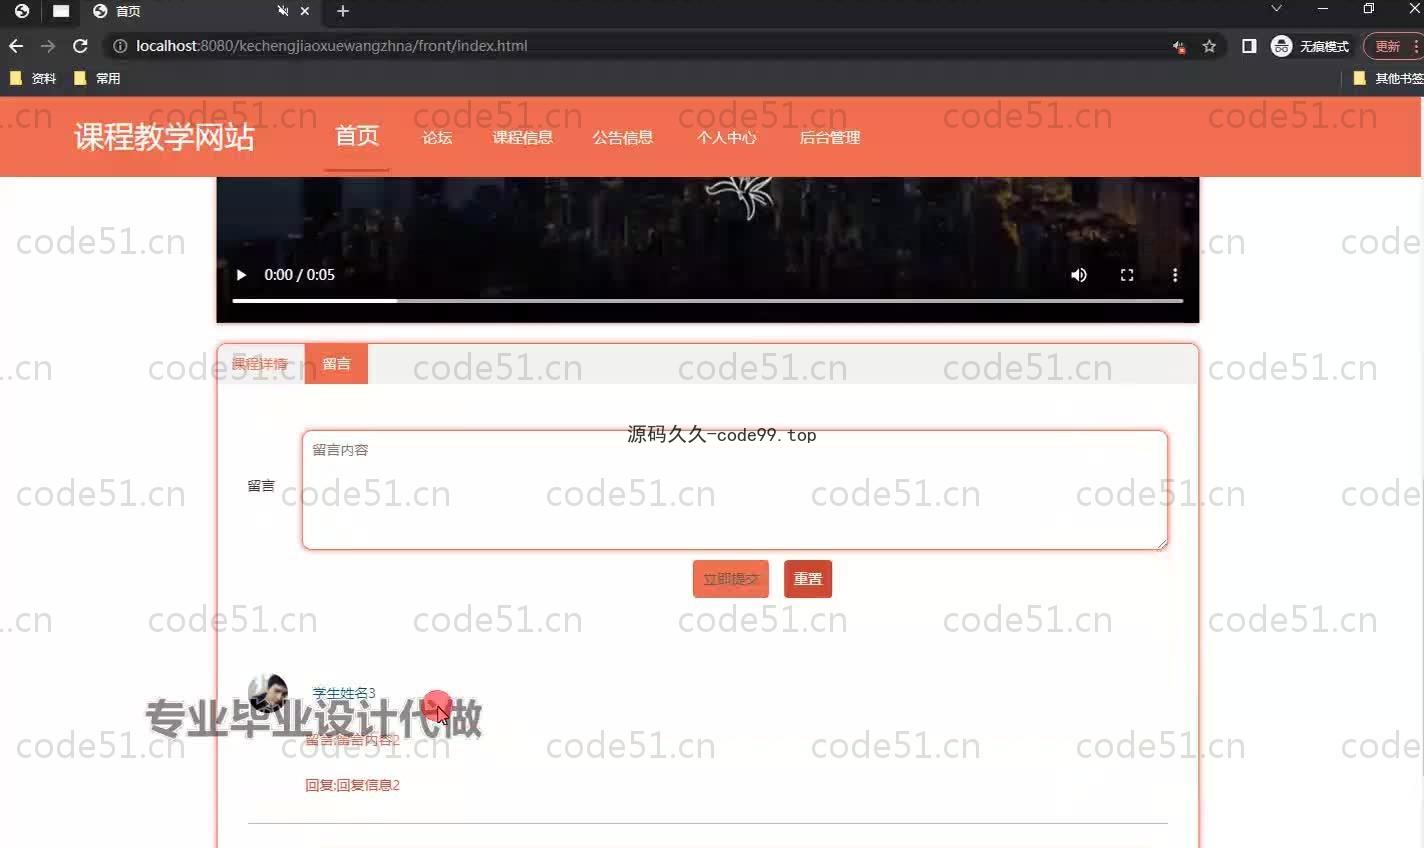The height and width of the screenshot is (848, 1424).
Task: Select the 留言 tab
Action: (337, 364)
